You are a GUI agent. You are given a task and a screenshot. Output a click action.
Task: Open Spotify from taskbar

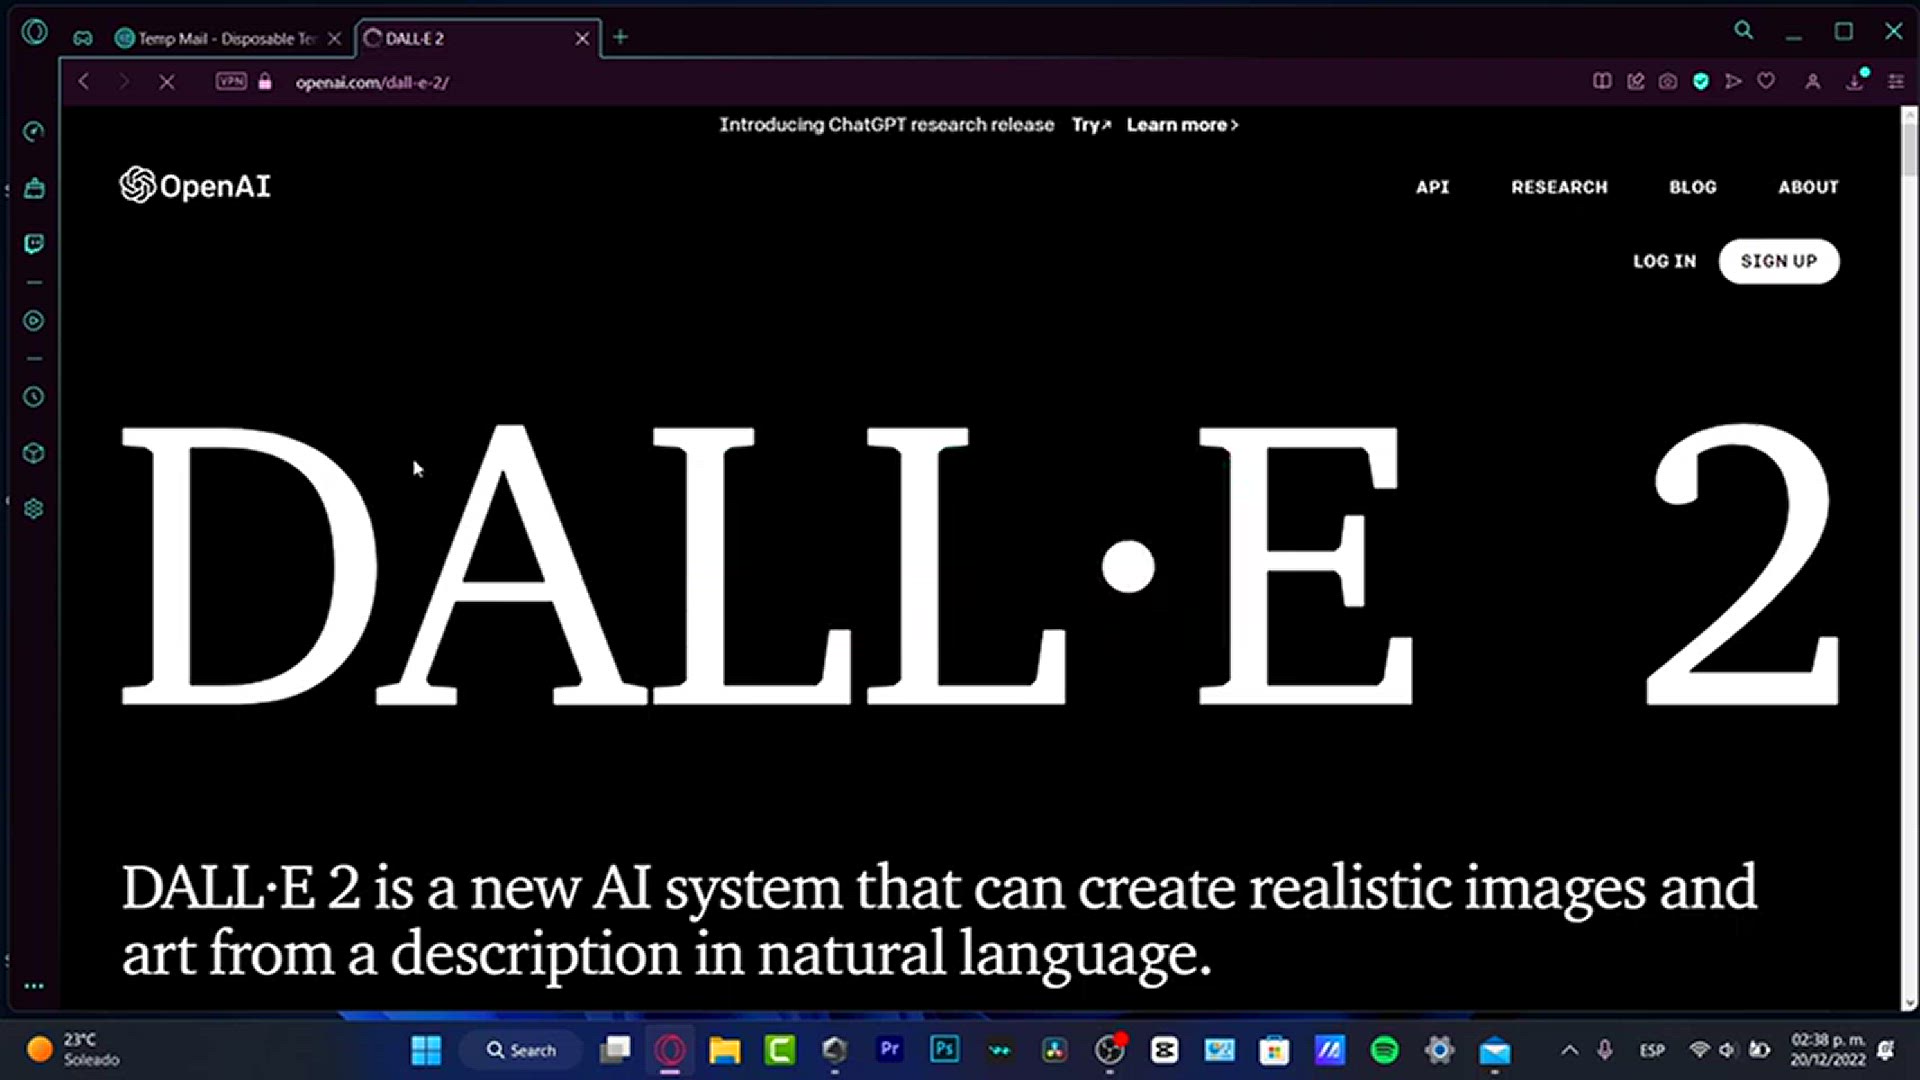1384,1050
